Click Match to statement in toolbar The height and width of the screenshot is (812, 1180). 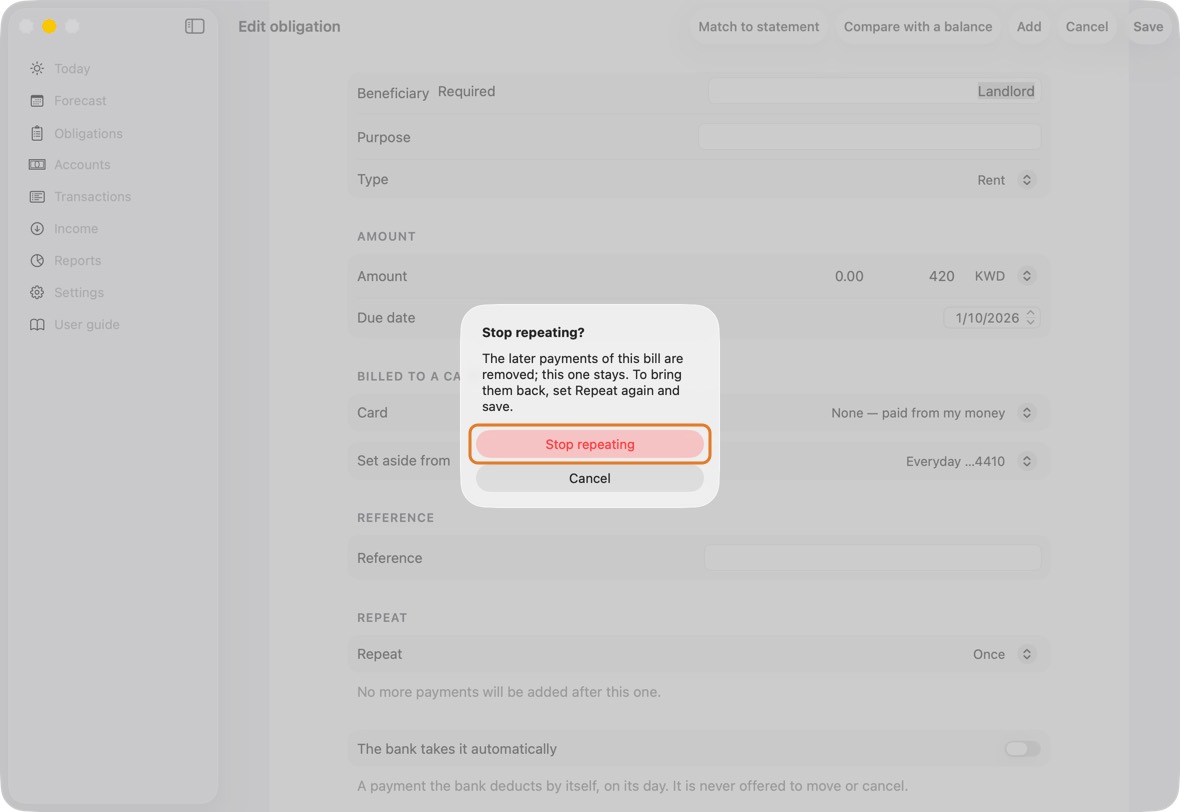(759, 26)
